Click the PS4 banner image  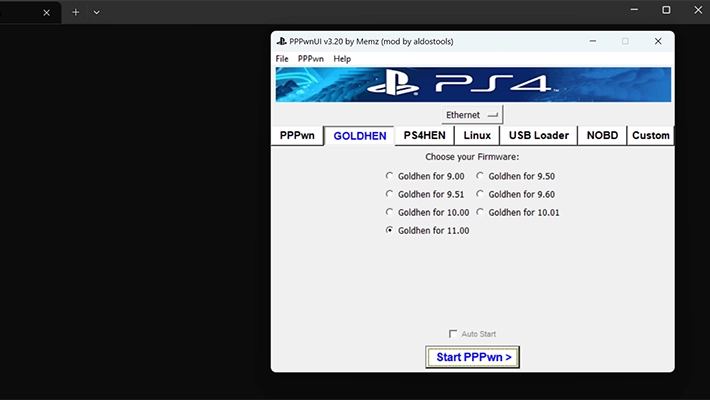[473, 85]
